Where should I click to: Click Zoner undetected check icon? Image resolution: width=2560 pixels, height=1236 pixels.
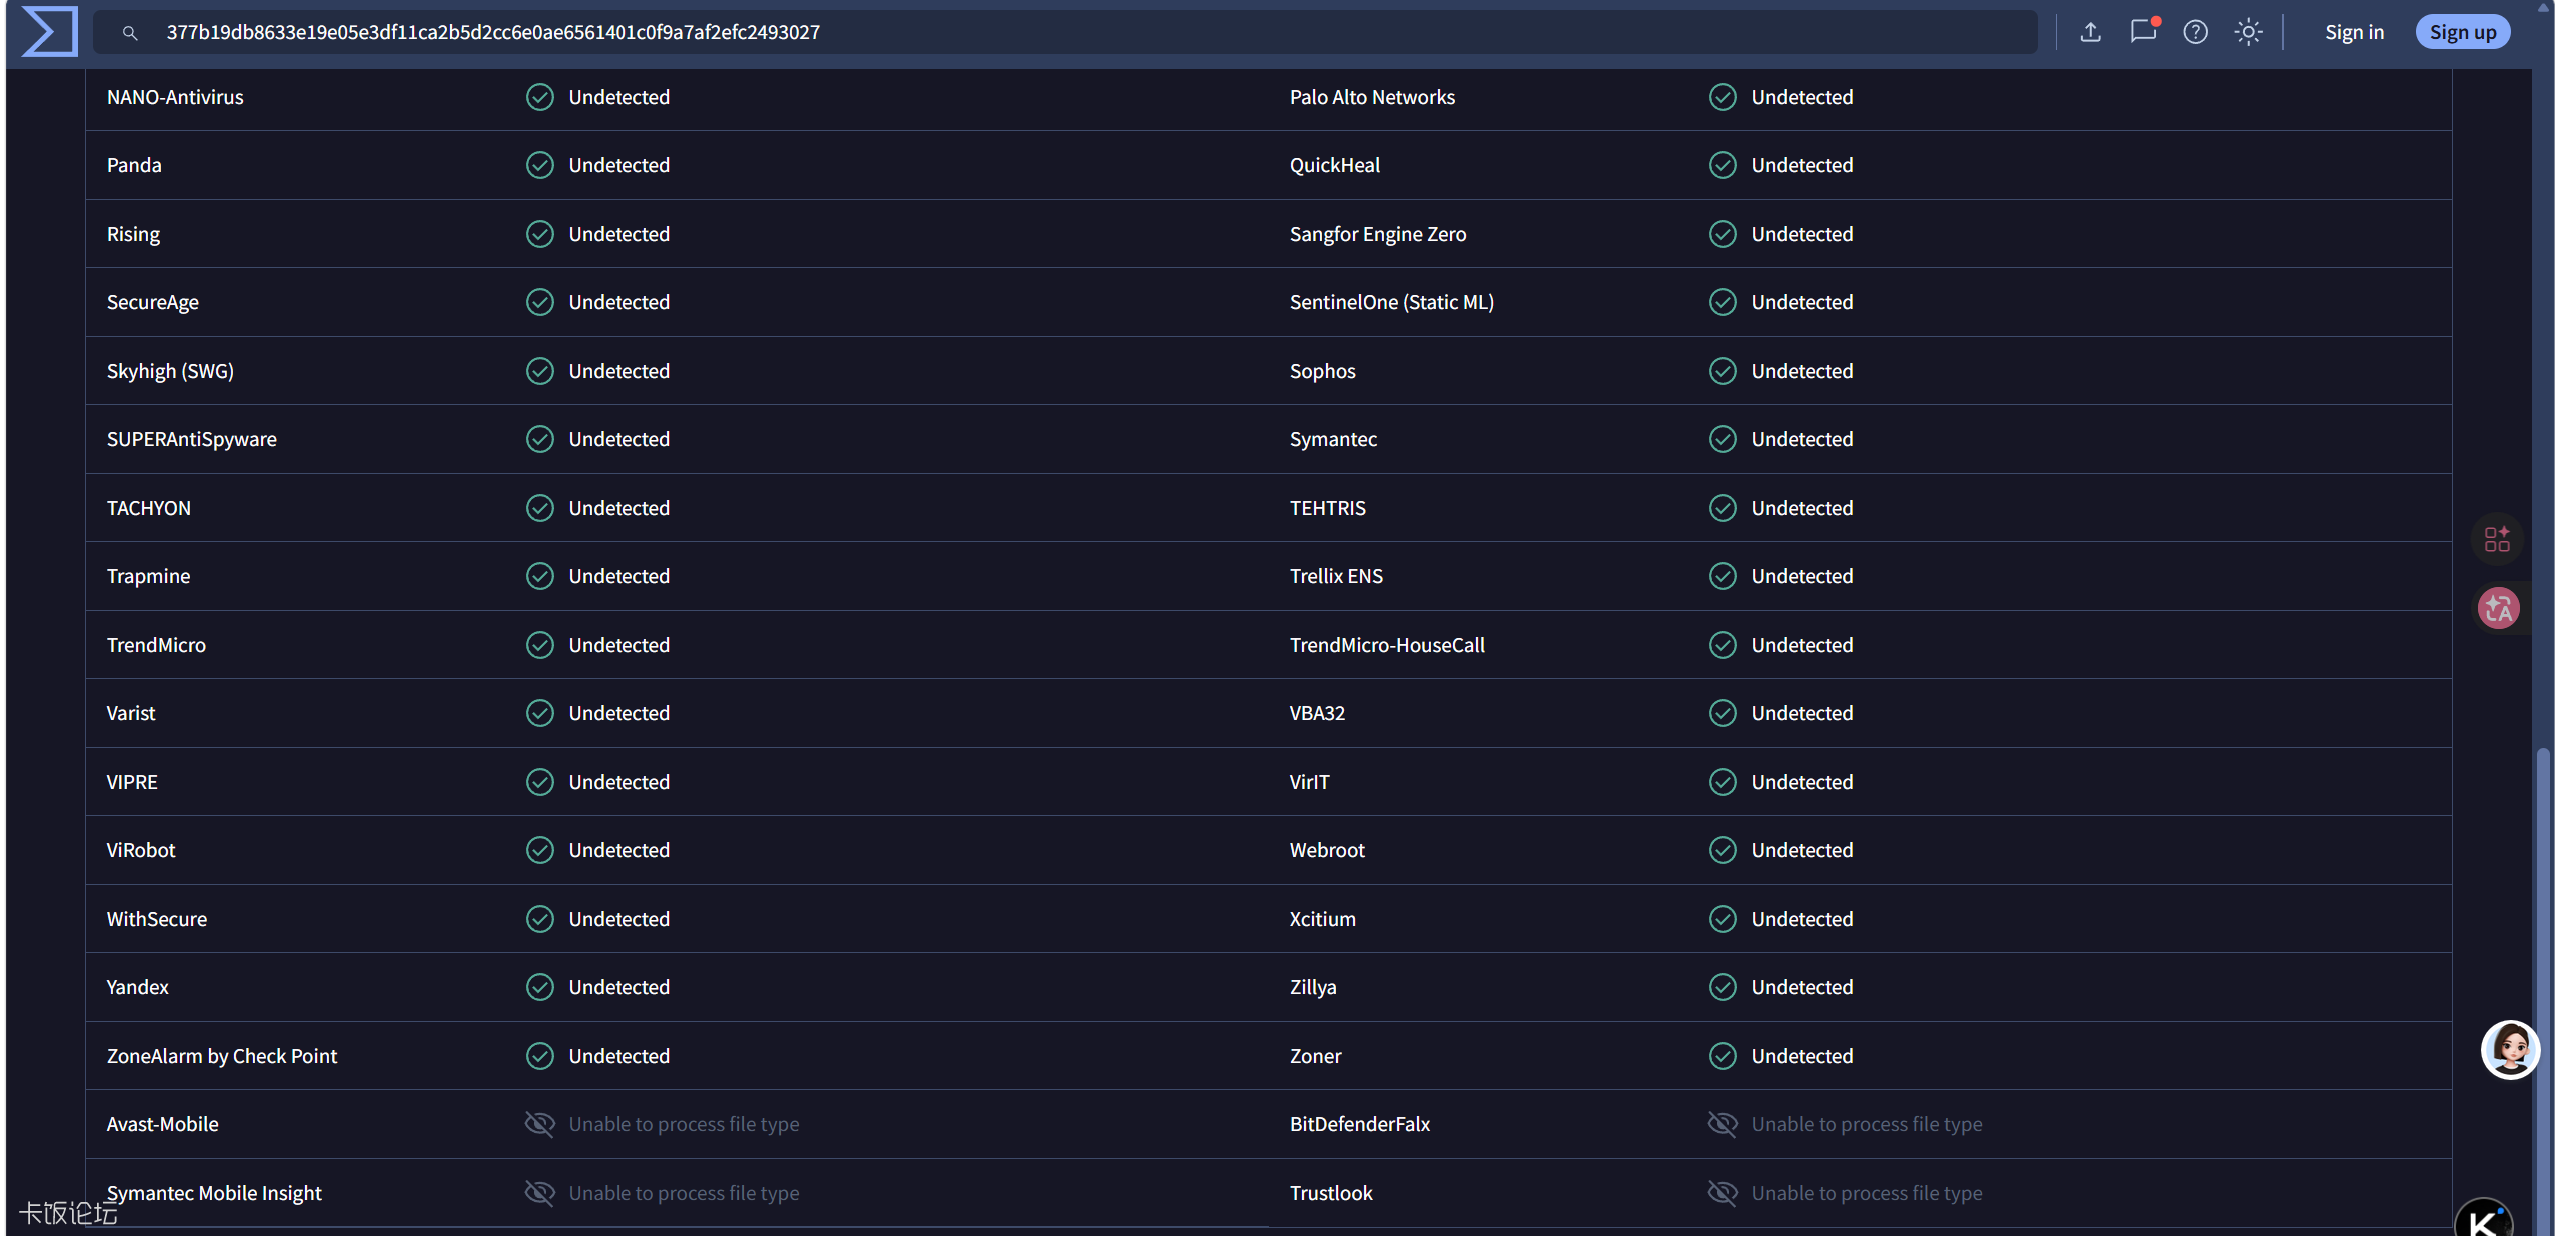pos(1723,1056)
